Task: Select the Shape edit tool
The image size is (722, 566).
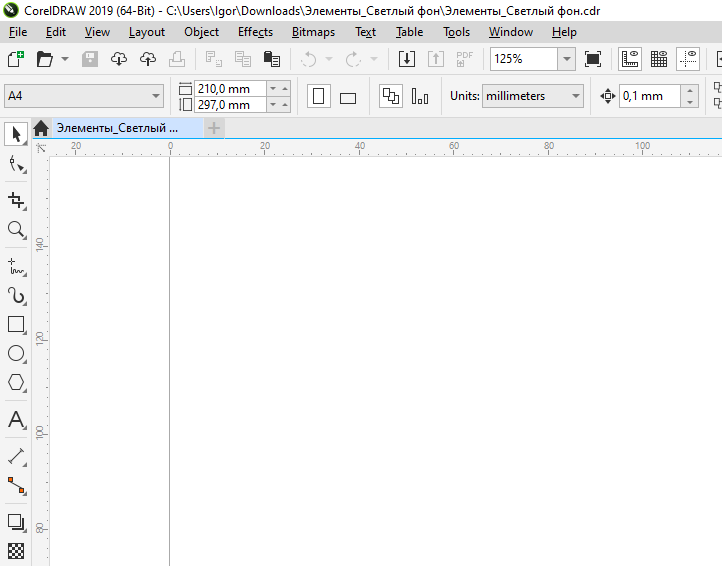Action: point(16,164)
